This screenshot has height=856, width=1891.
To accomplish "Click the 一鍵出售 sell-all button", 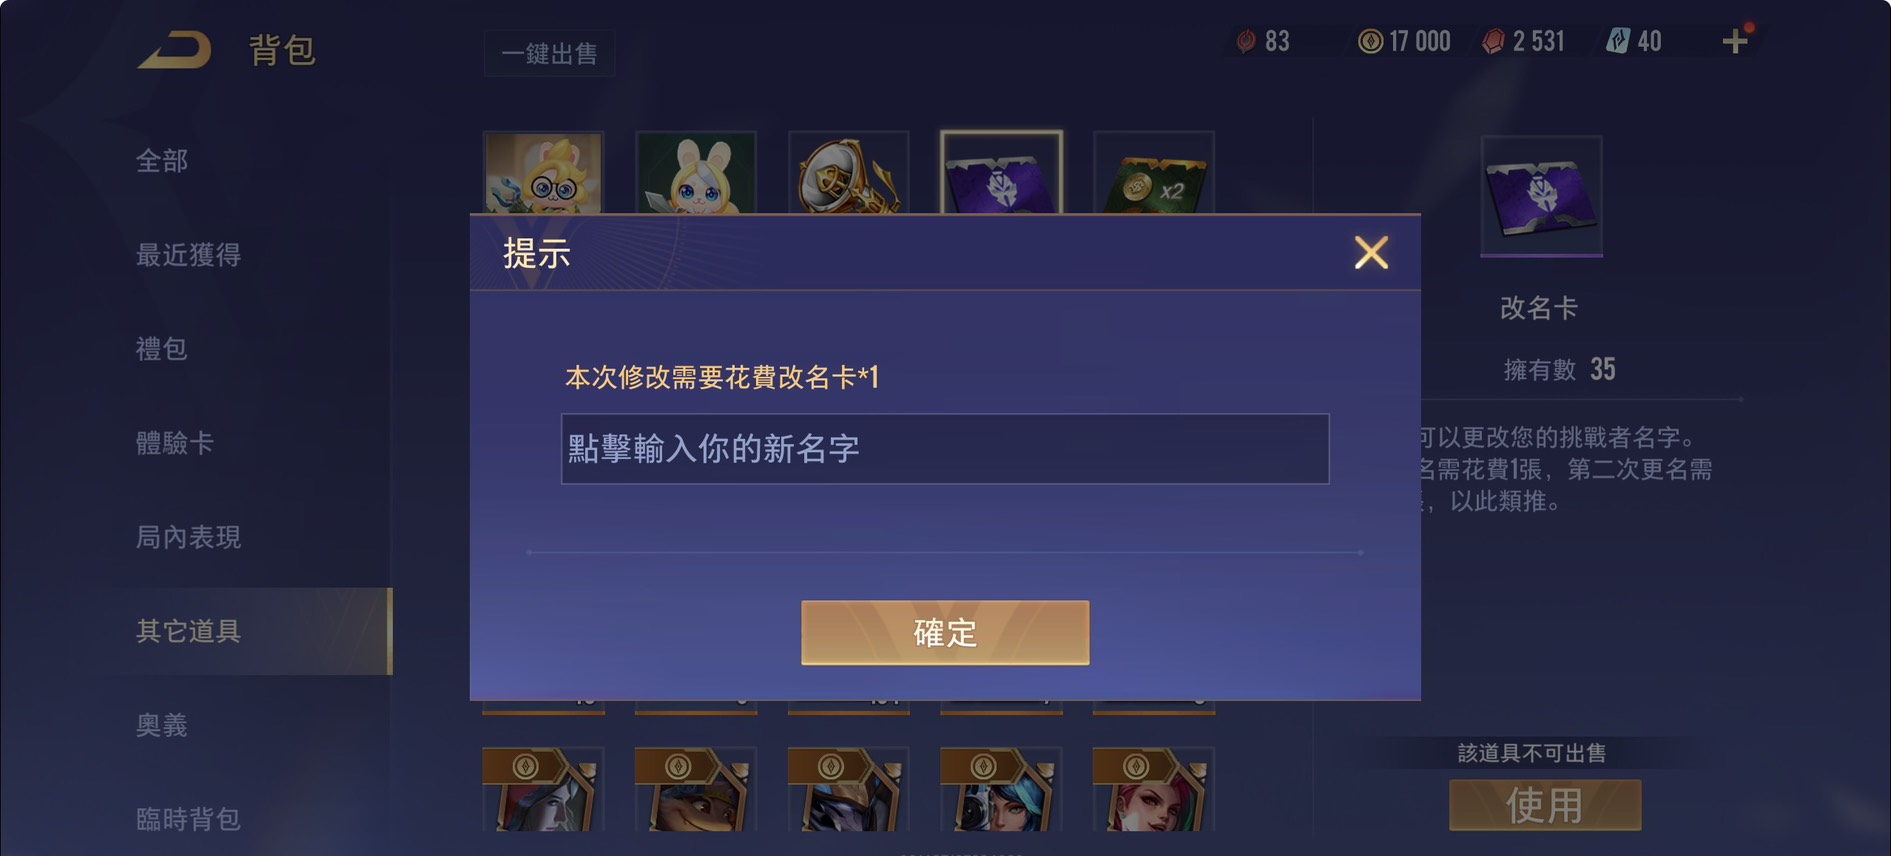I will (x=549, y=53).
